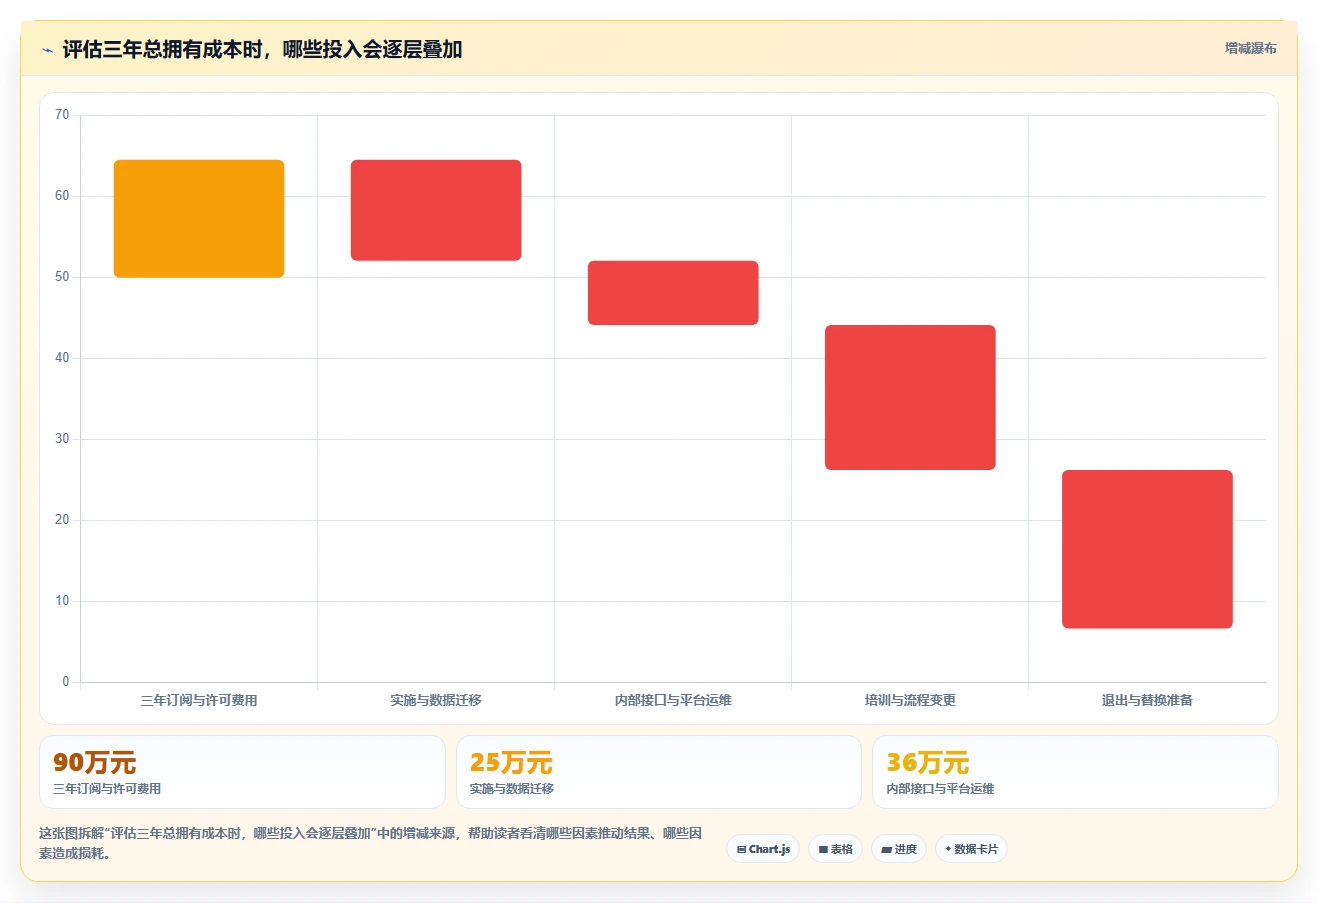1318x903 pixels.
Task: Open the 36万元 data card
Action: coord(1075,772)
